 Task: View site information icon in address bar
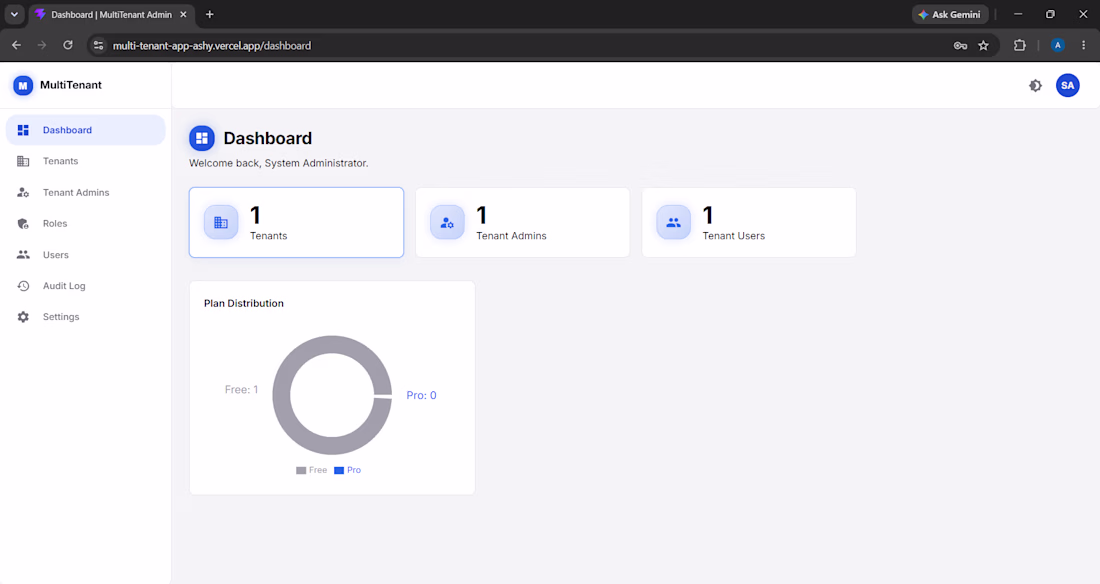(x=98, y=46)
